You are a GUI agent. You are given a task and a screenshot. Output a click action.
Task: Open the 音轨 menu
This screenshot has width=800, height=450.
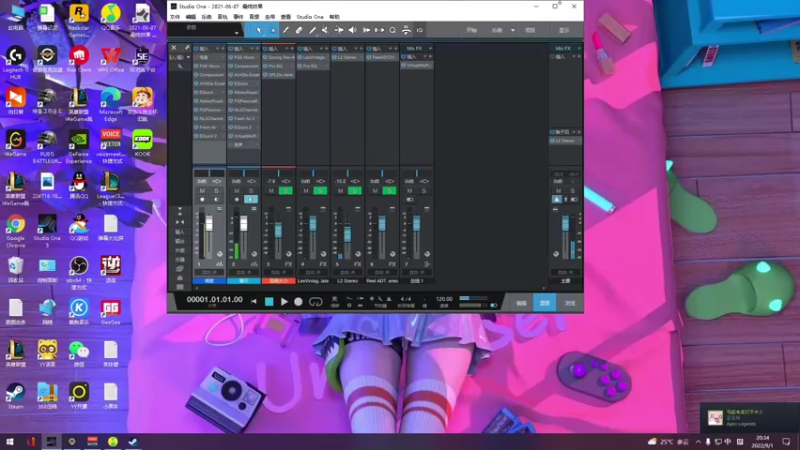click(222, 17)
